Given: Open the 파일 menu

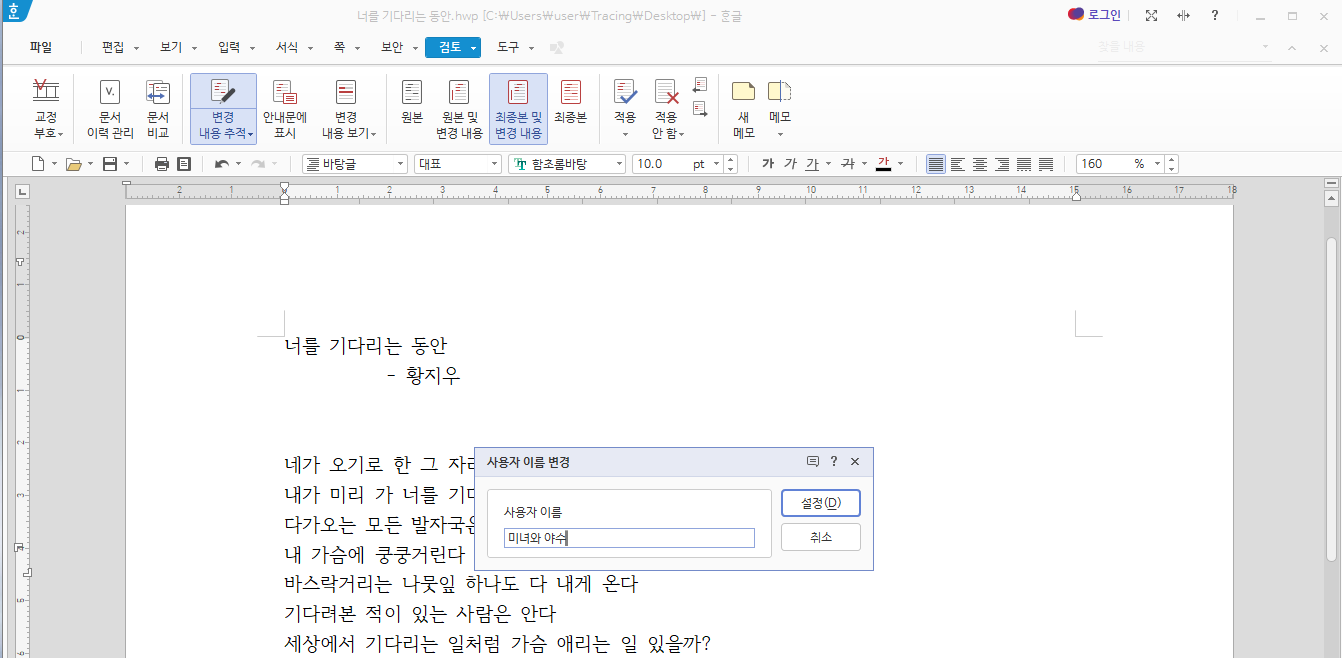Looking at the screenshot, I should tap(41, 47).
